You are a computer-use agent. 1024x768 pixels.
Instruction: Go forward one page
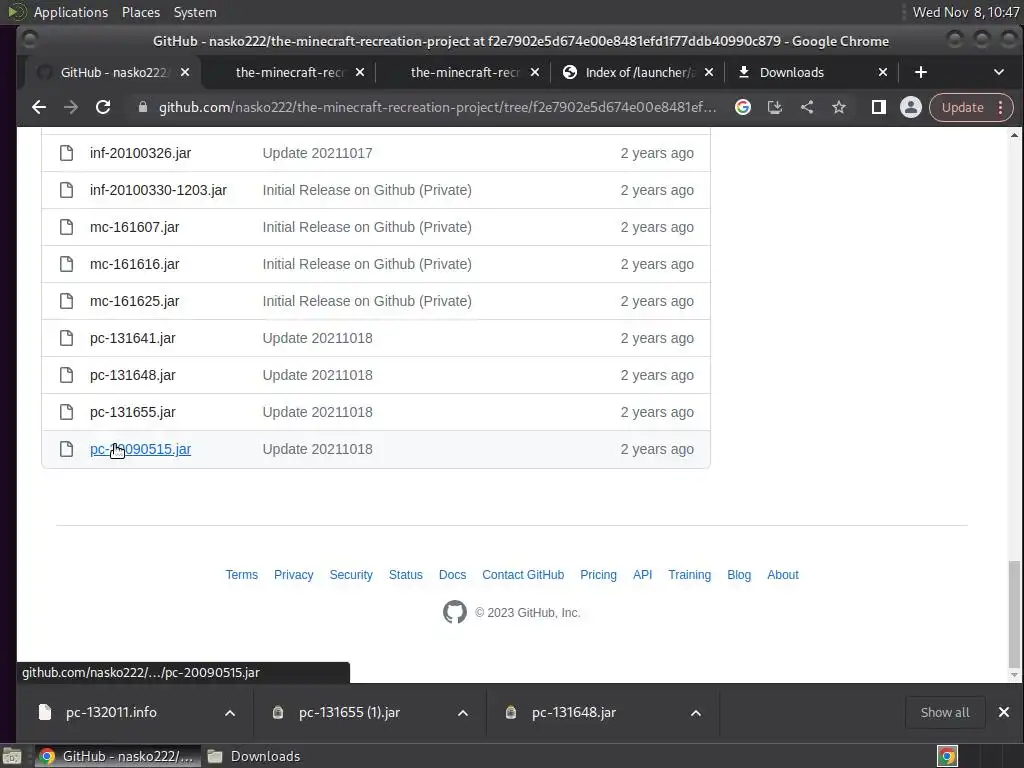pos(71,107)
